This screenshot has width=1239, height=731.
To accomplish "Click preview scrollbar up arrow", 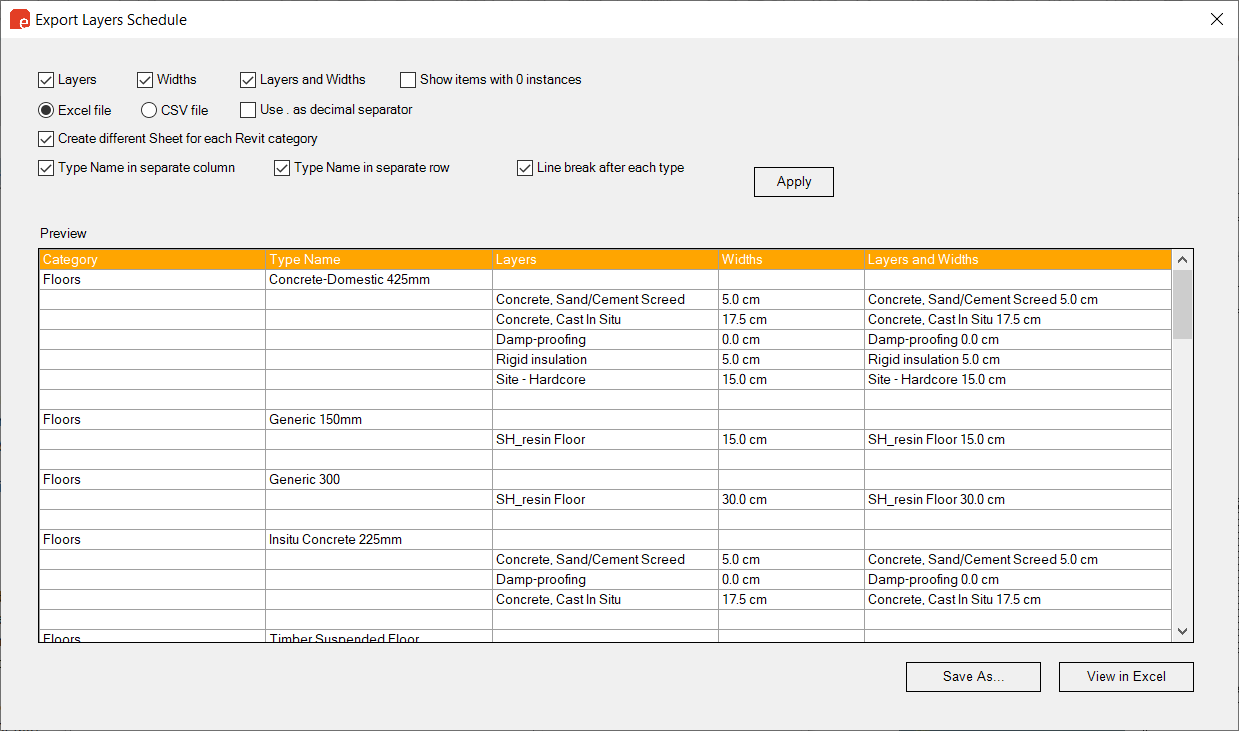I will click(x=1182, y=259).
